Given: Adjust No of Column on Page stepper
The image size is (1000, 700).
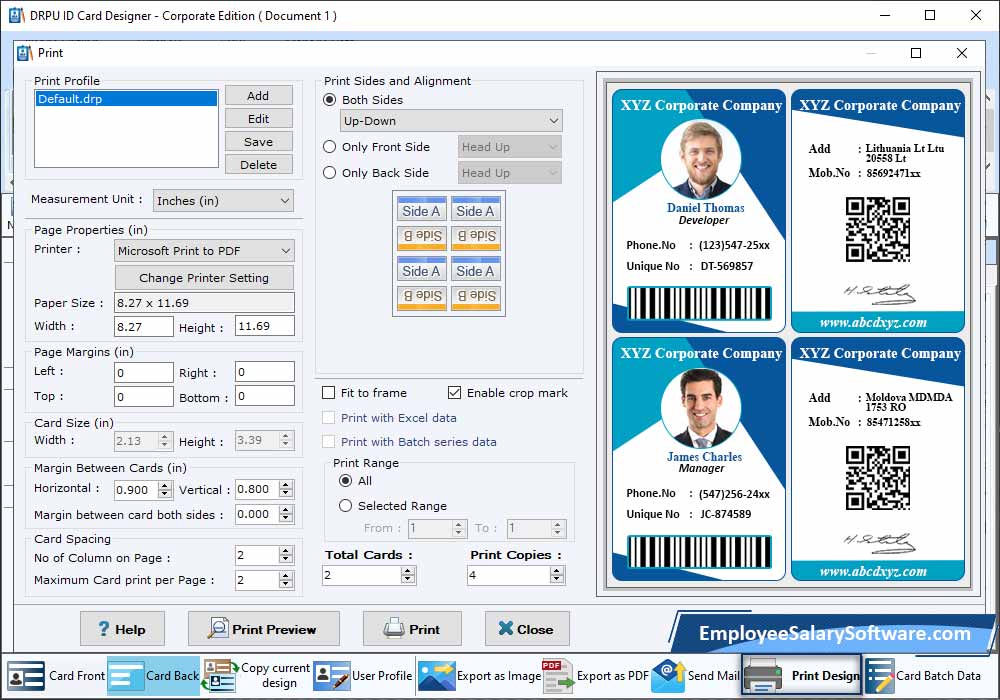Looking at the screenshot, I should pyautogui.click(x=286, y=555).
